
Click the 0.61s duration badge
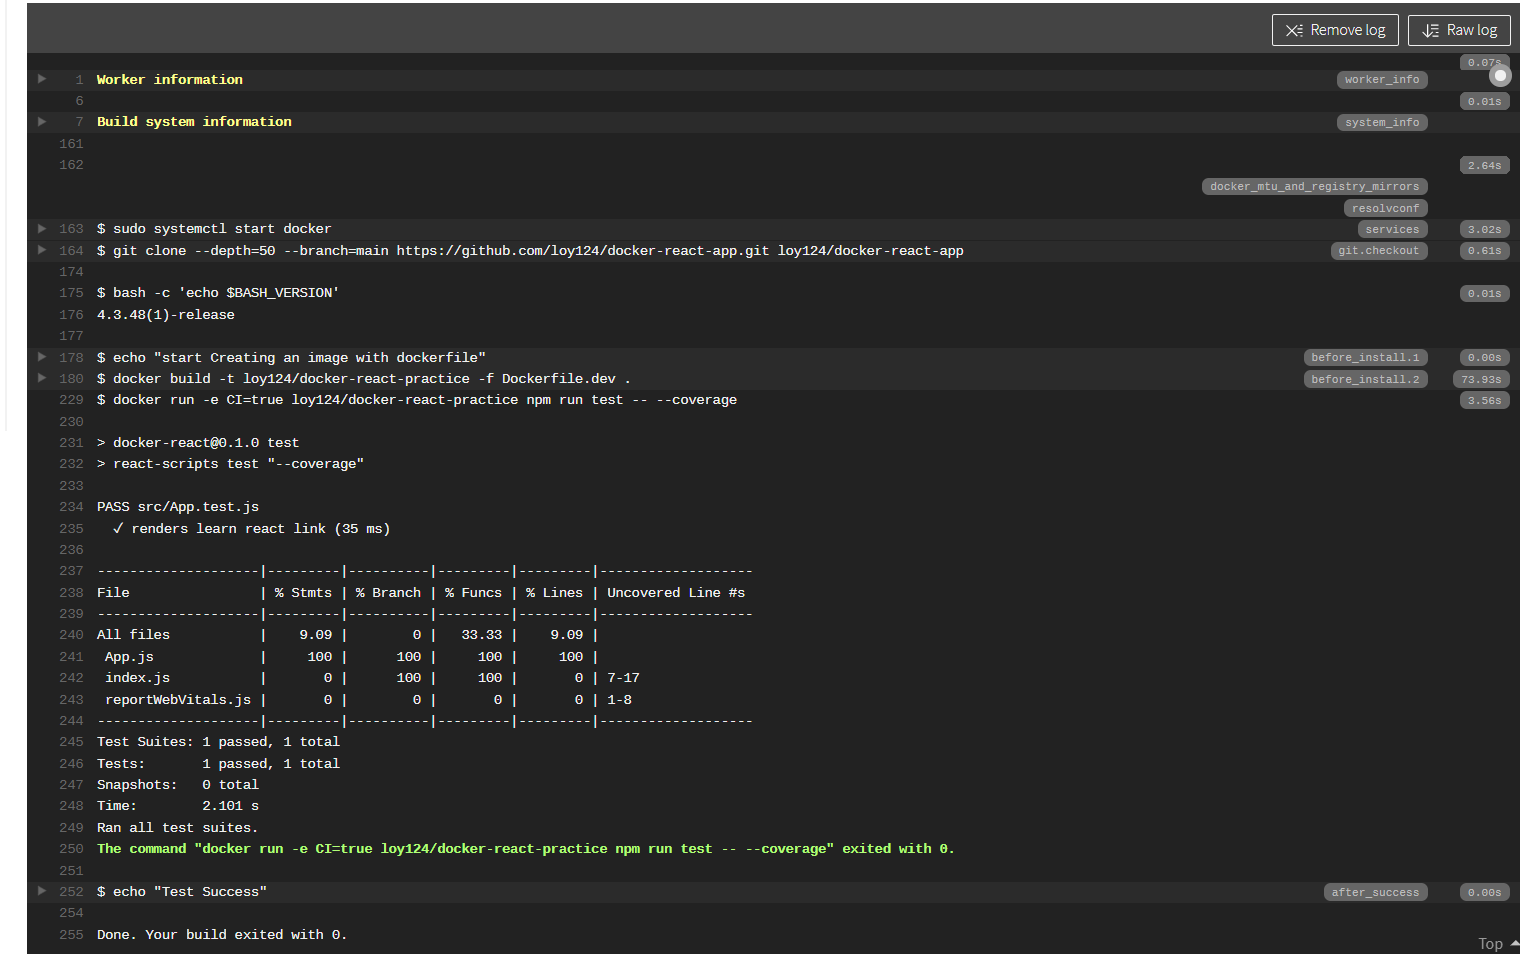pyautogui.click(x=1484, y=251)
